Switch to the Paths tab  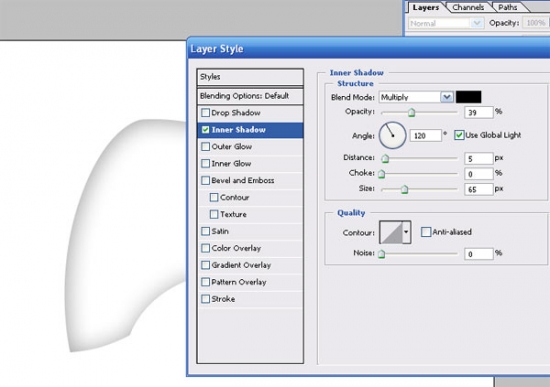tap(508, 7)
